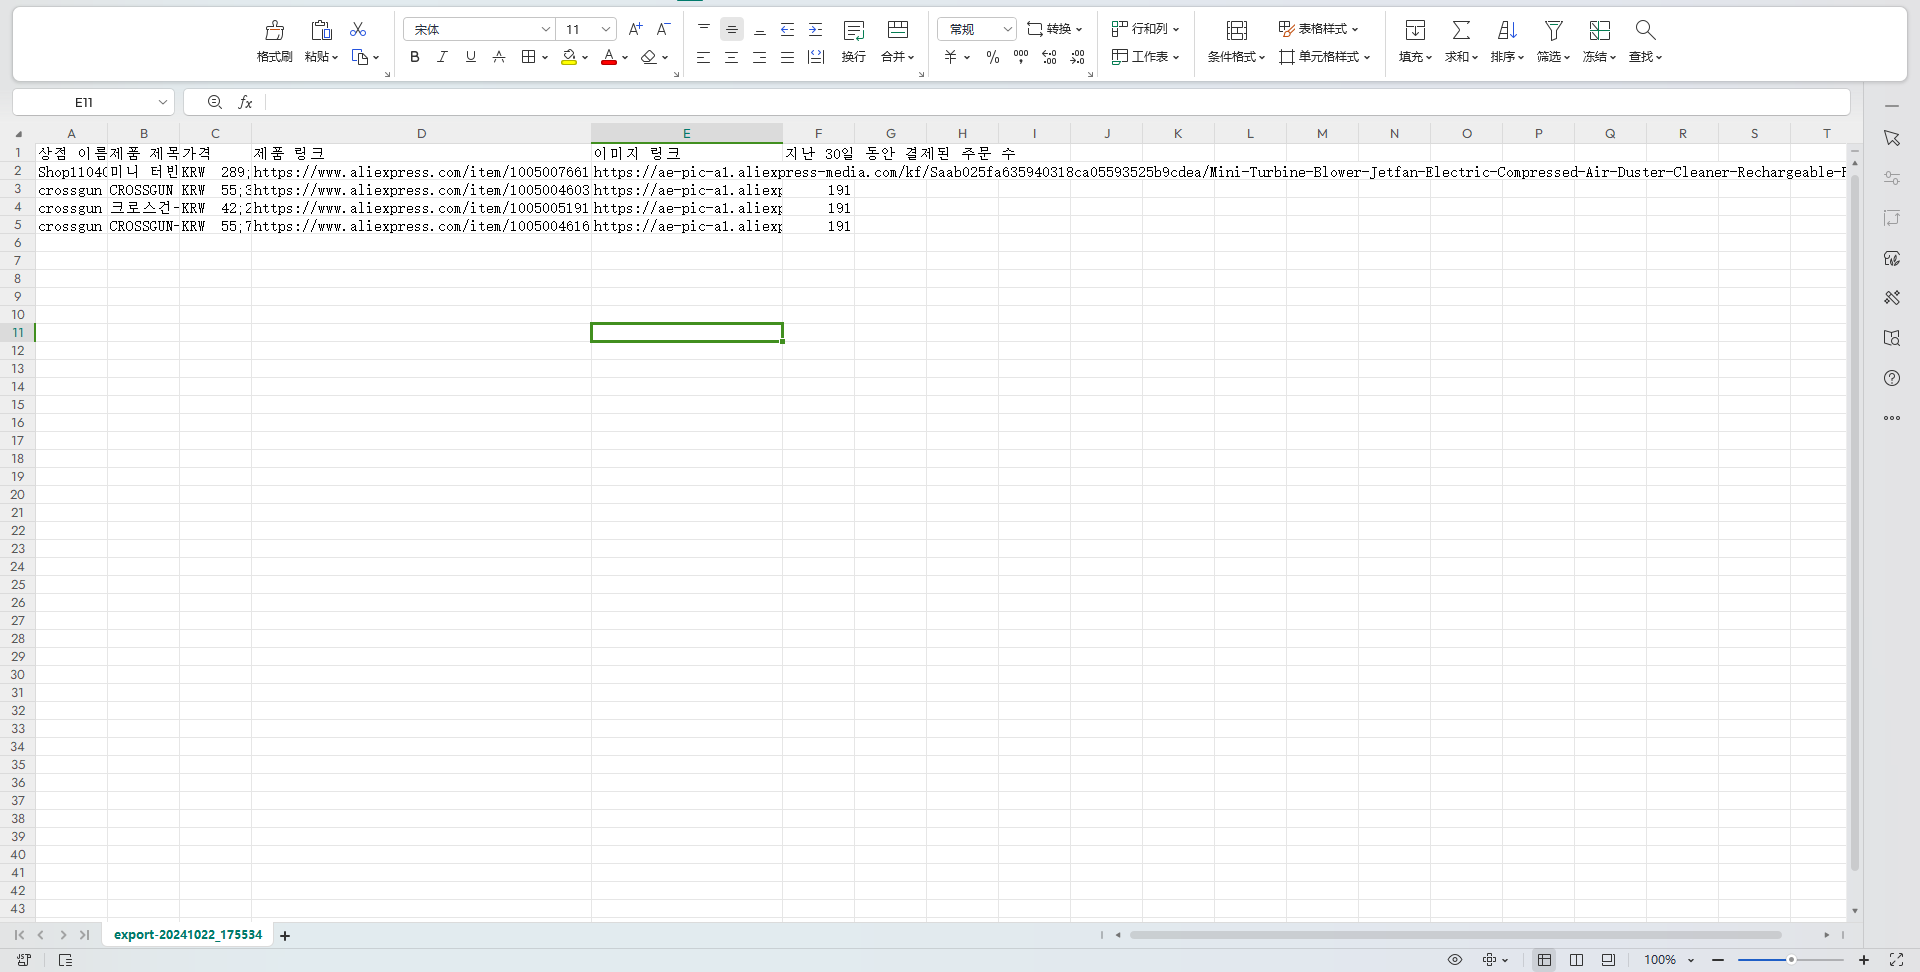Click the Sort (排序) icon
Image resolution: width=1920 pixels, height=972 pixels.
pyautogui.click(x=1507, y=30)
